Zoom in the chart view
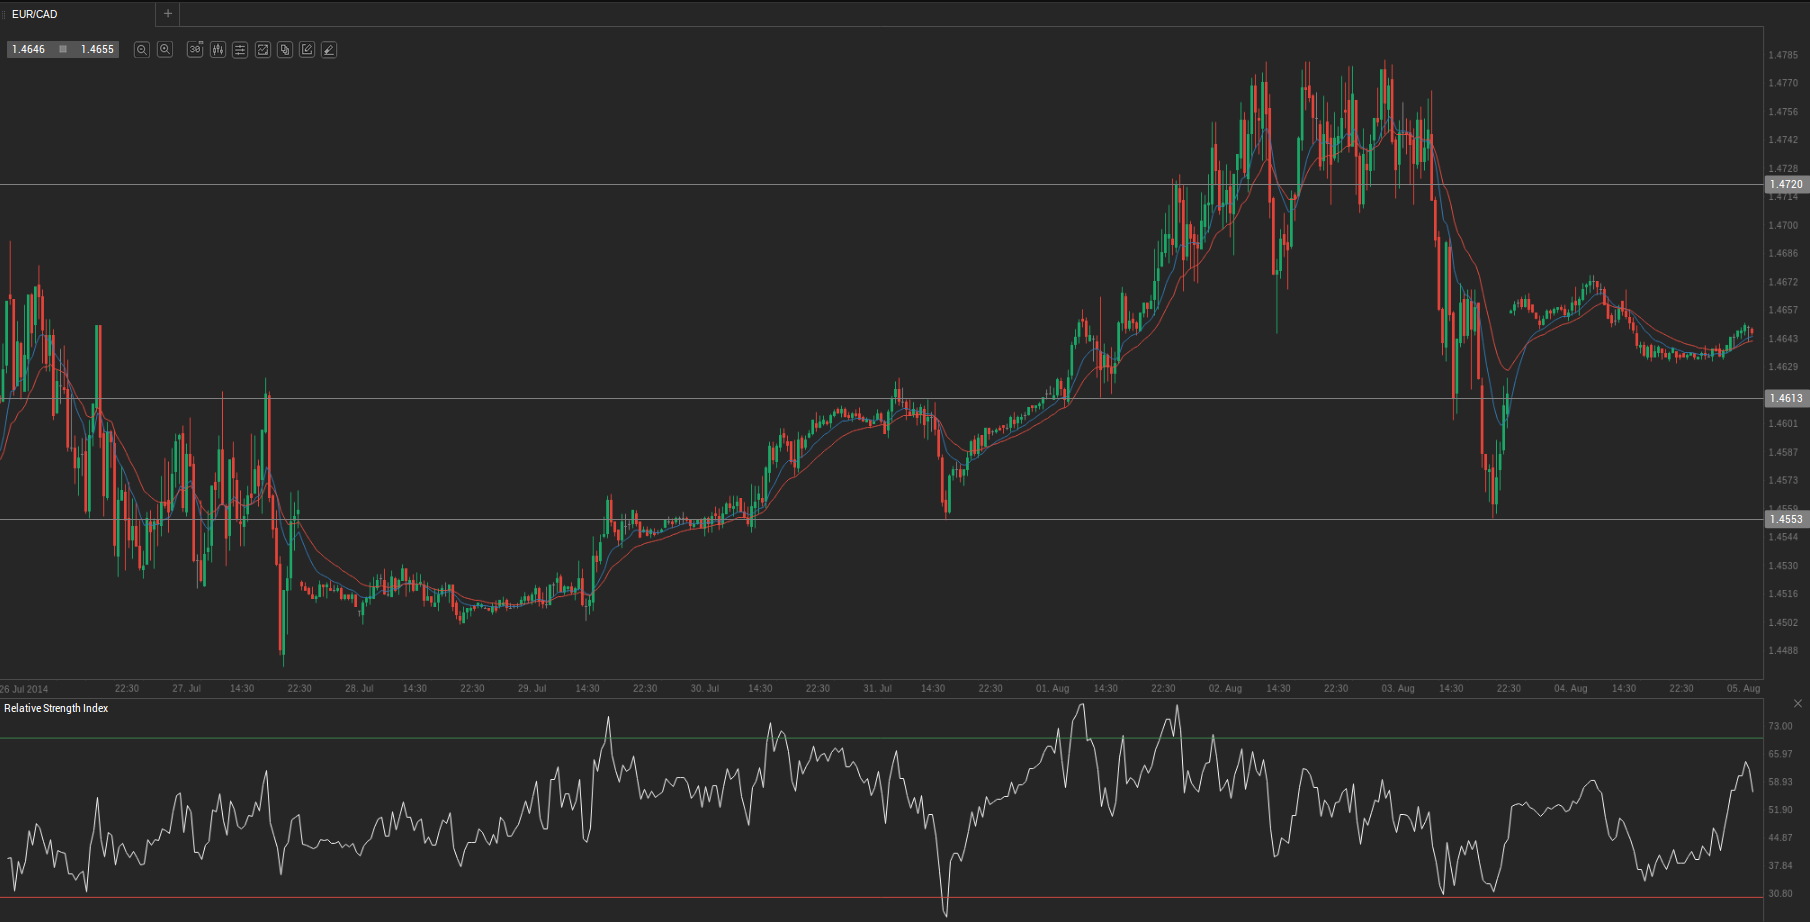This screenshot has height=922, width=1810. 165,50
